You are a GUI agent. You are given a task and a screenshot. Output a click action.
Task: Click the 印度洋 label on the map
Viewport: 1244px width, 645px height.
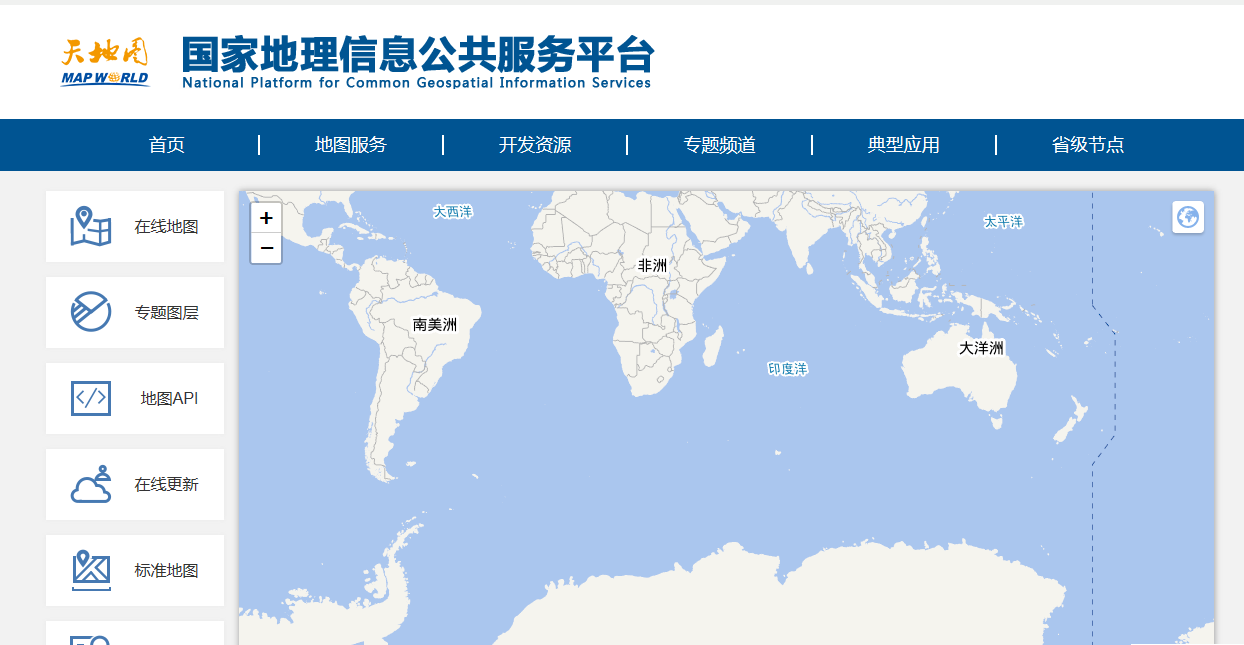pyautogui.click(x=786, y=368)
